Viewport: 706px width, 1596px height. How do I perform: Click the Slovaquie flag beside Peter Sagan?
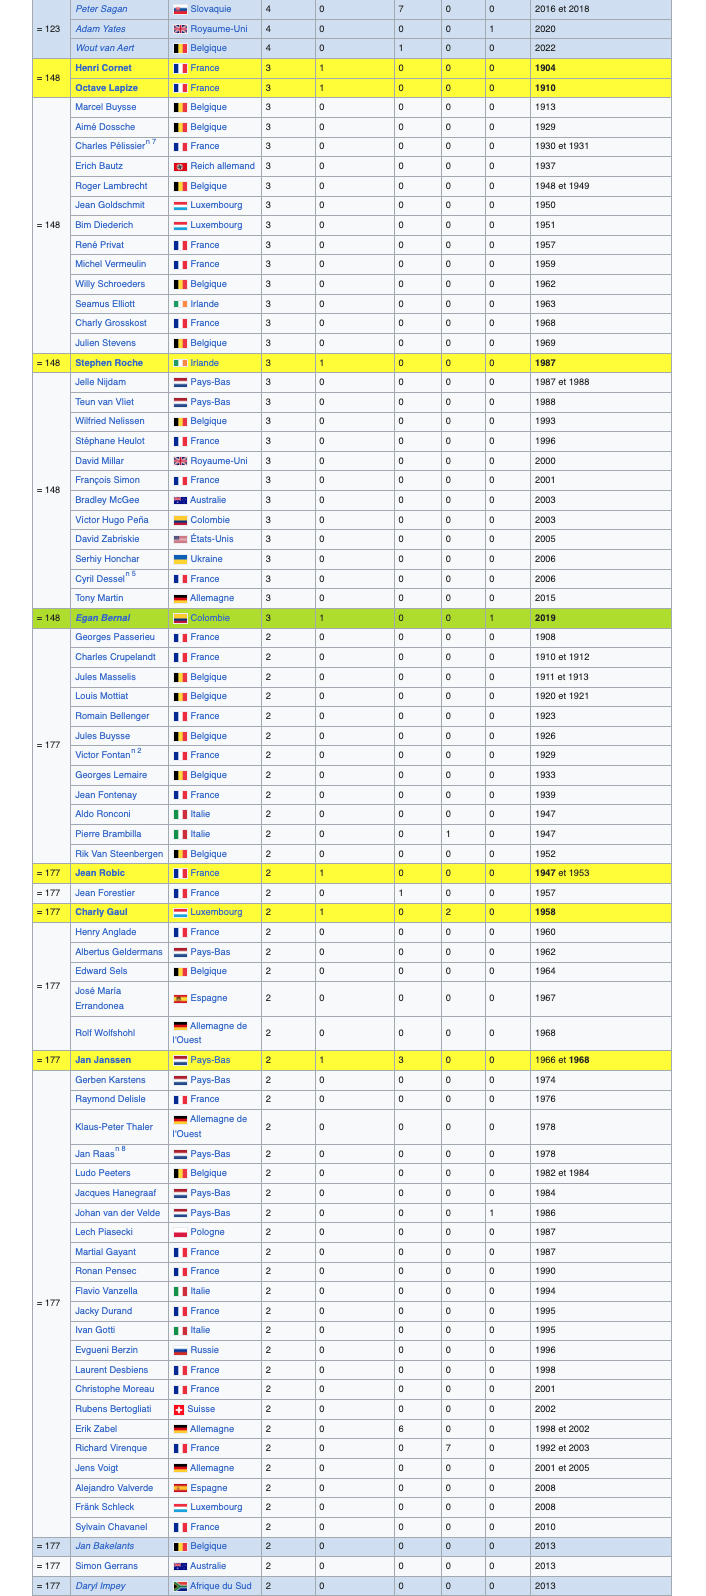(180, 9)
